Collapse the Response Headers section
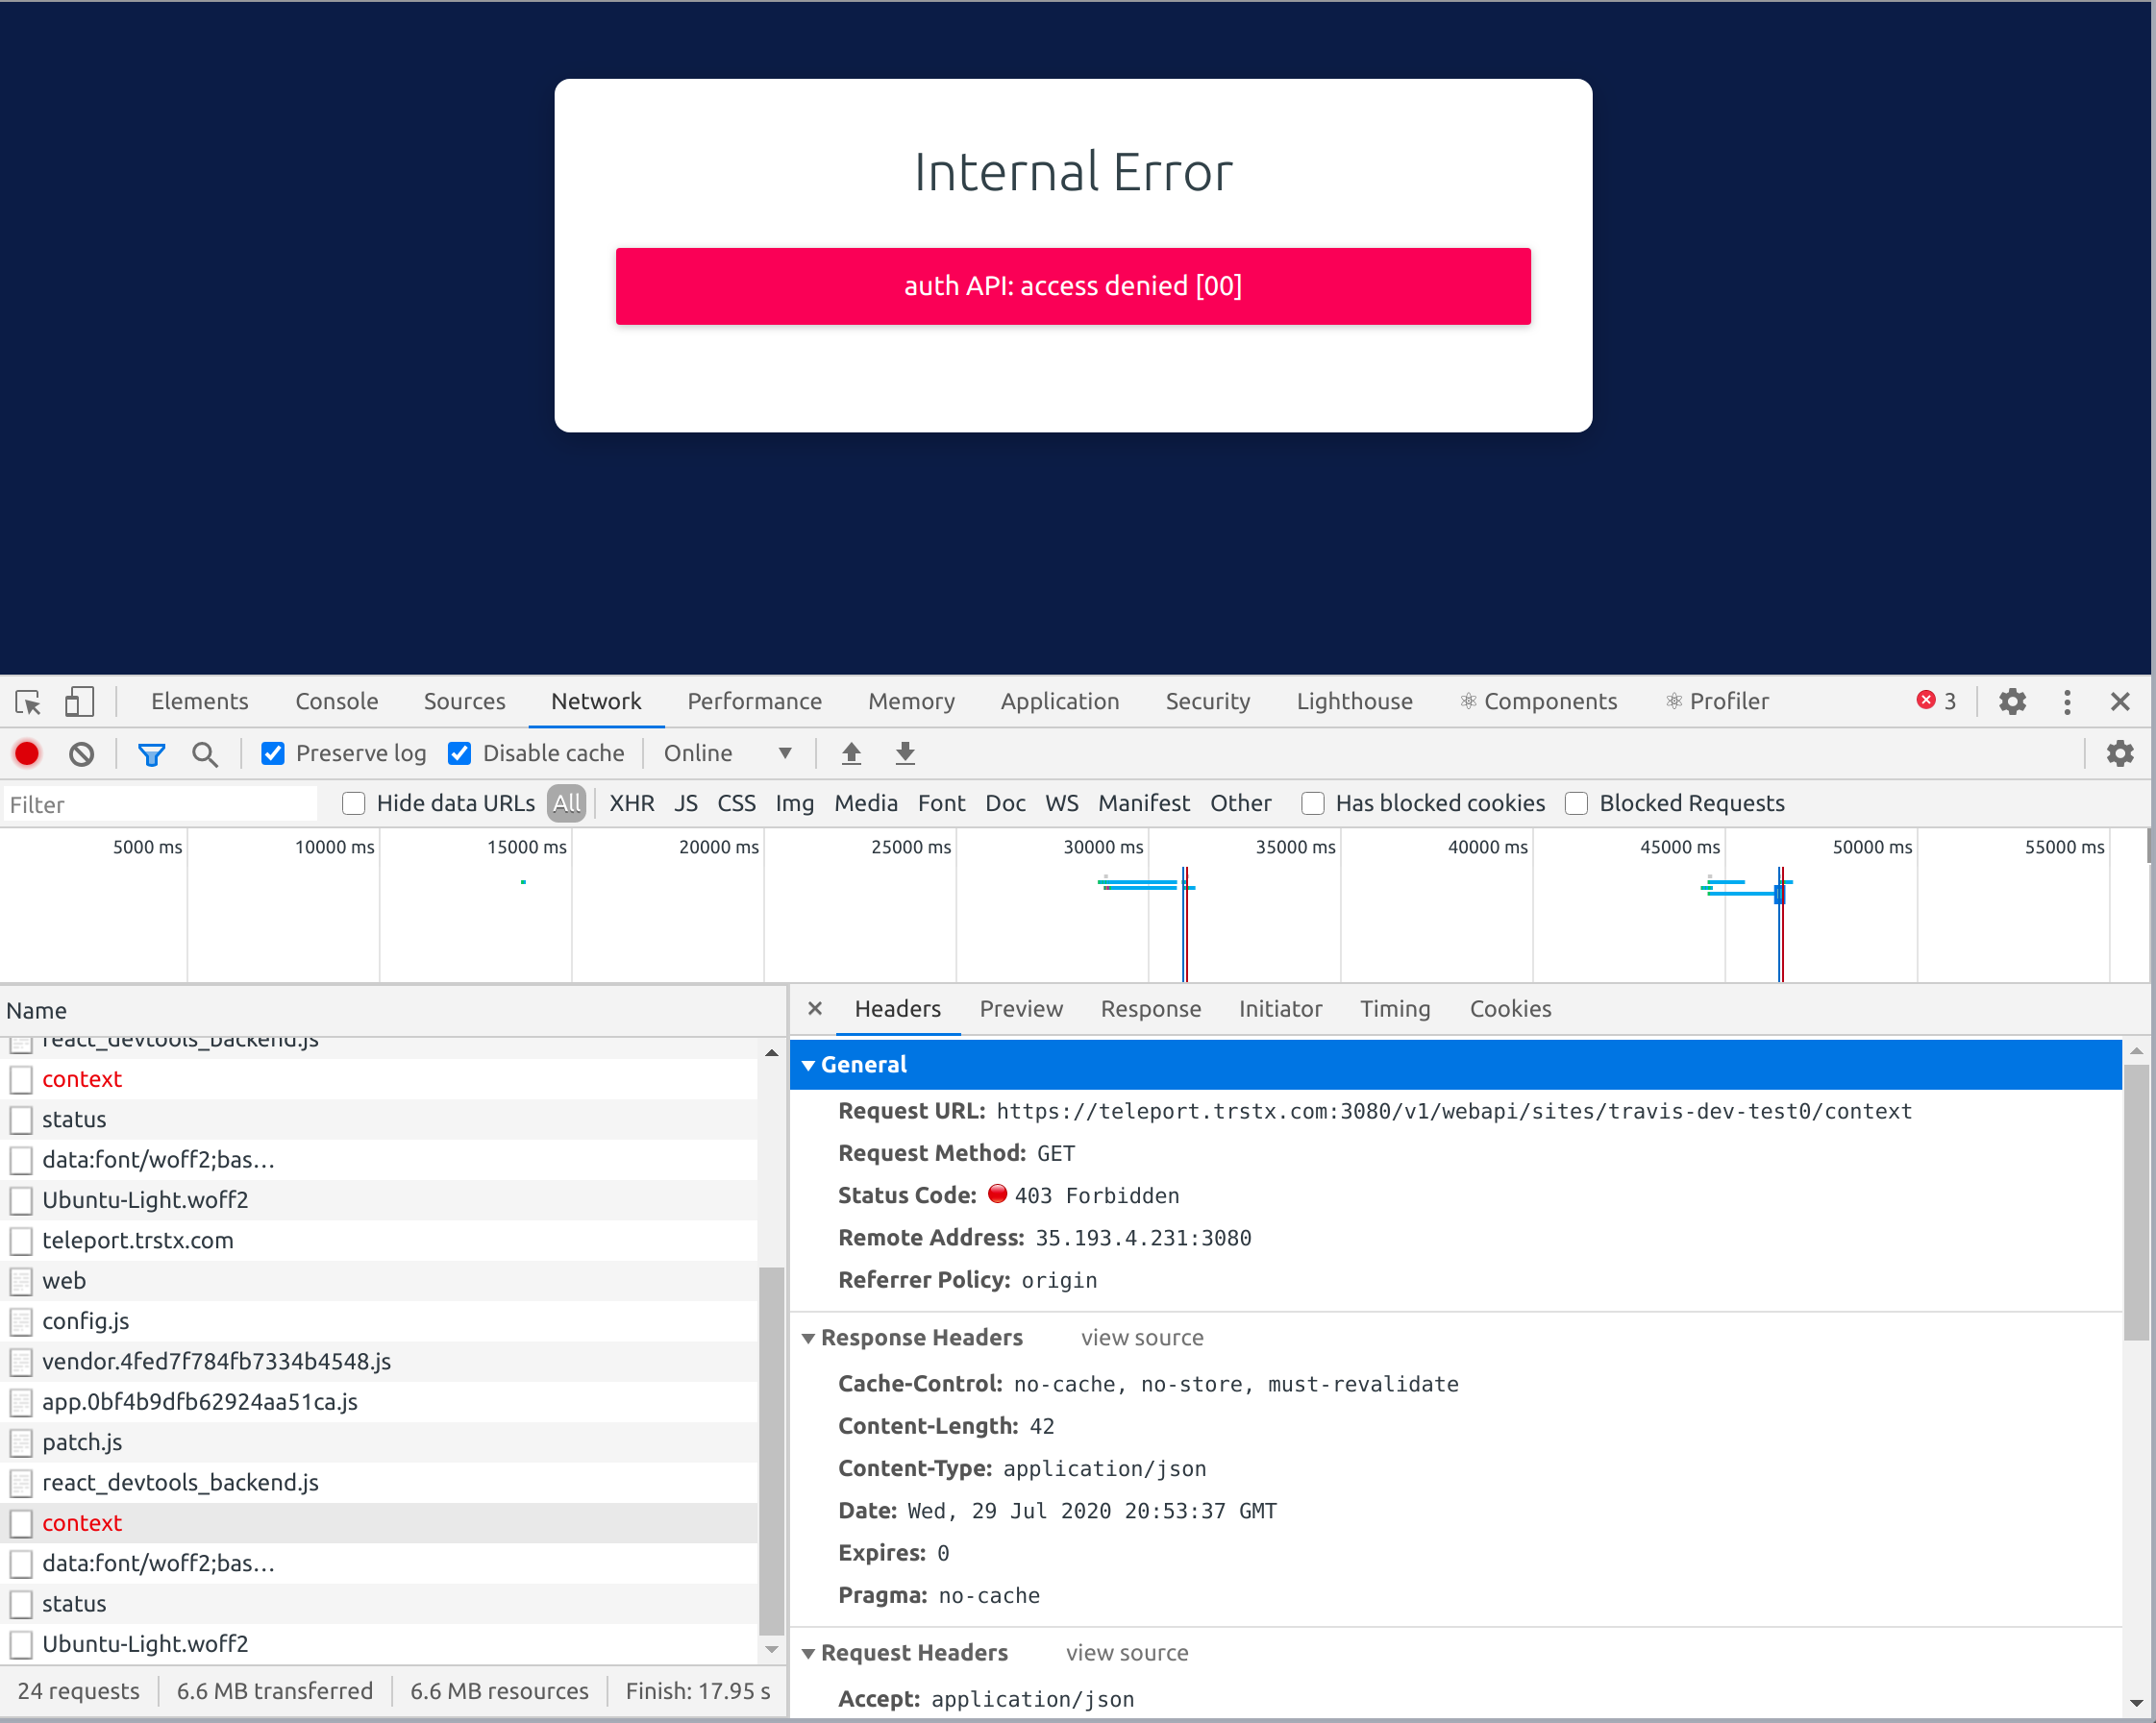This screenshot has width=2156, height=1723. click(808, 1338)
